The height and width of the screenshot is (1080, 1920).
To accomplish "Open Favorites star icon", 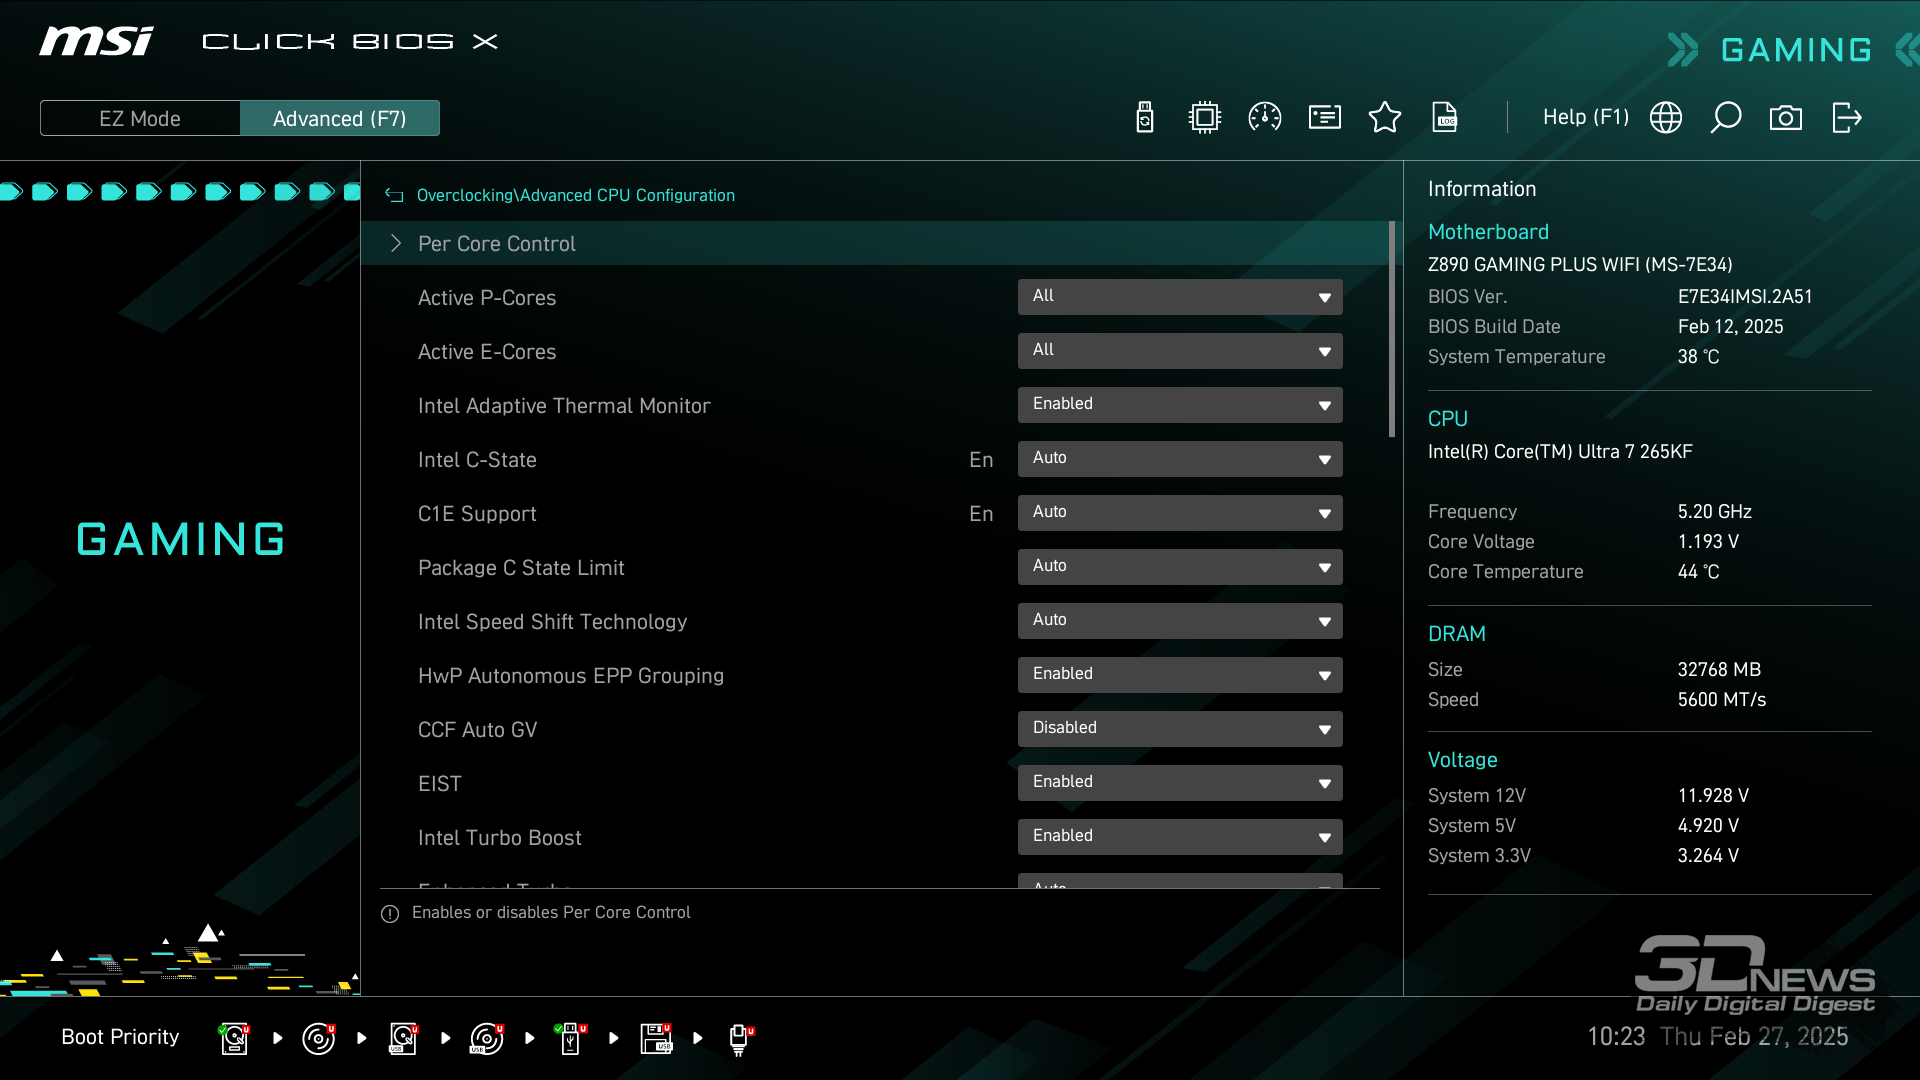I will pos(1385,118).
